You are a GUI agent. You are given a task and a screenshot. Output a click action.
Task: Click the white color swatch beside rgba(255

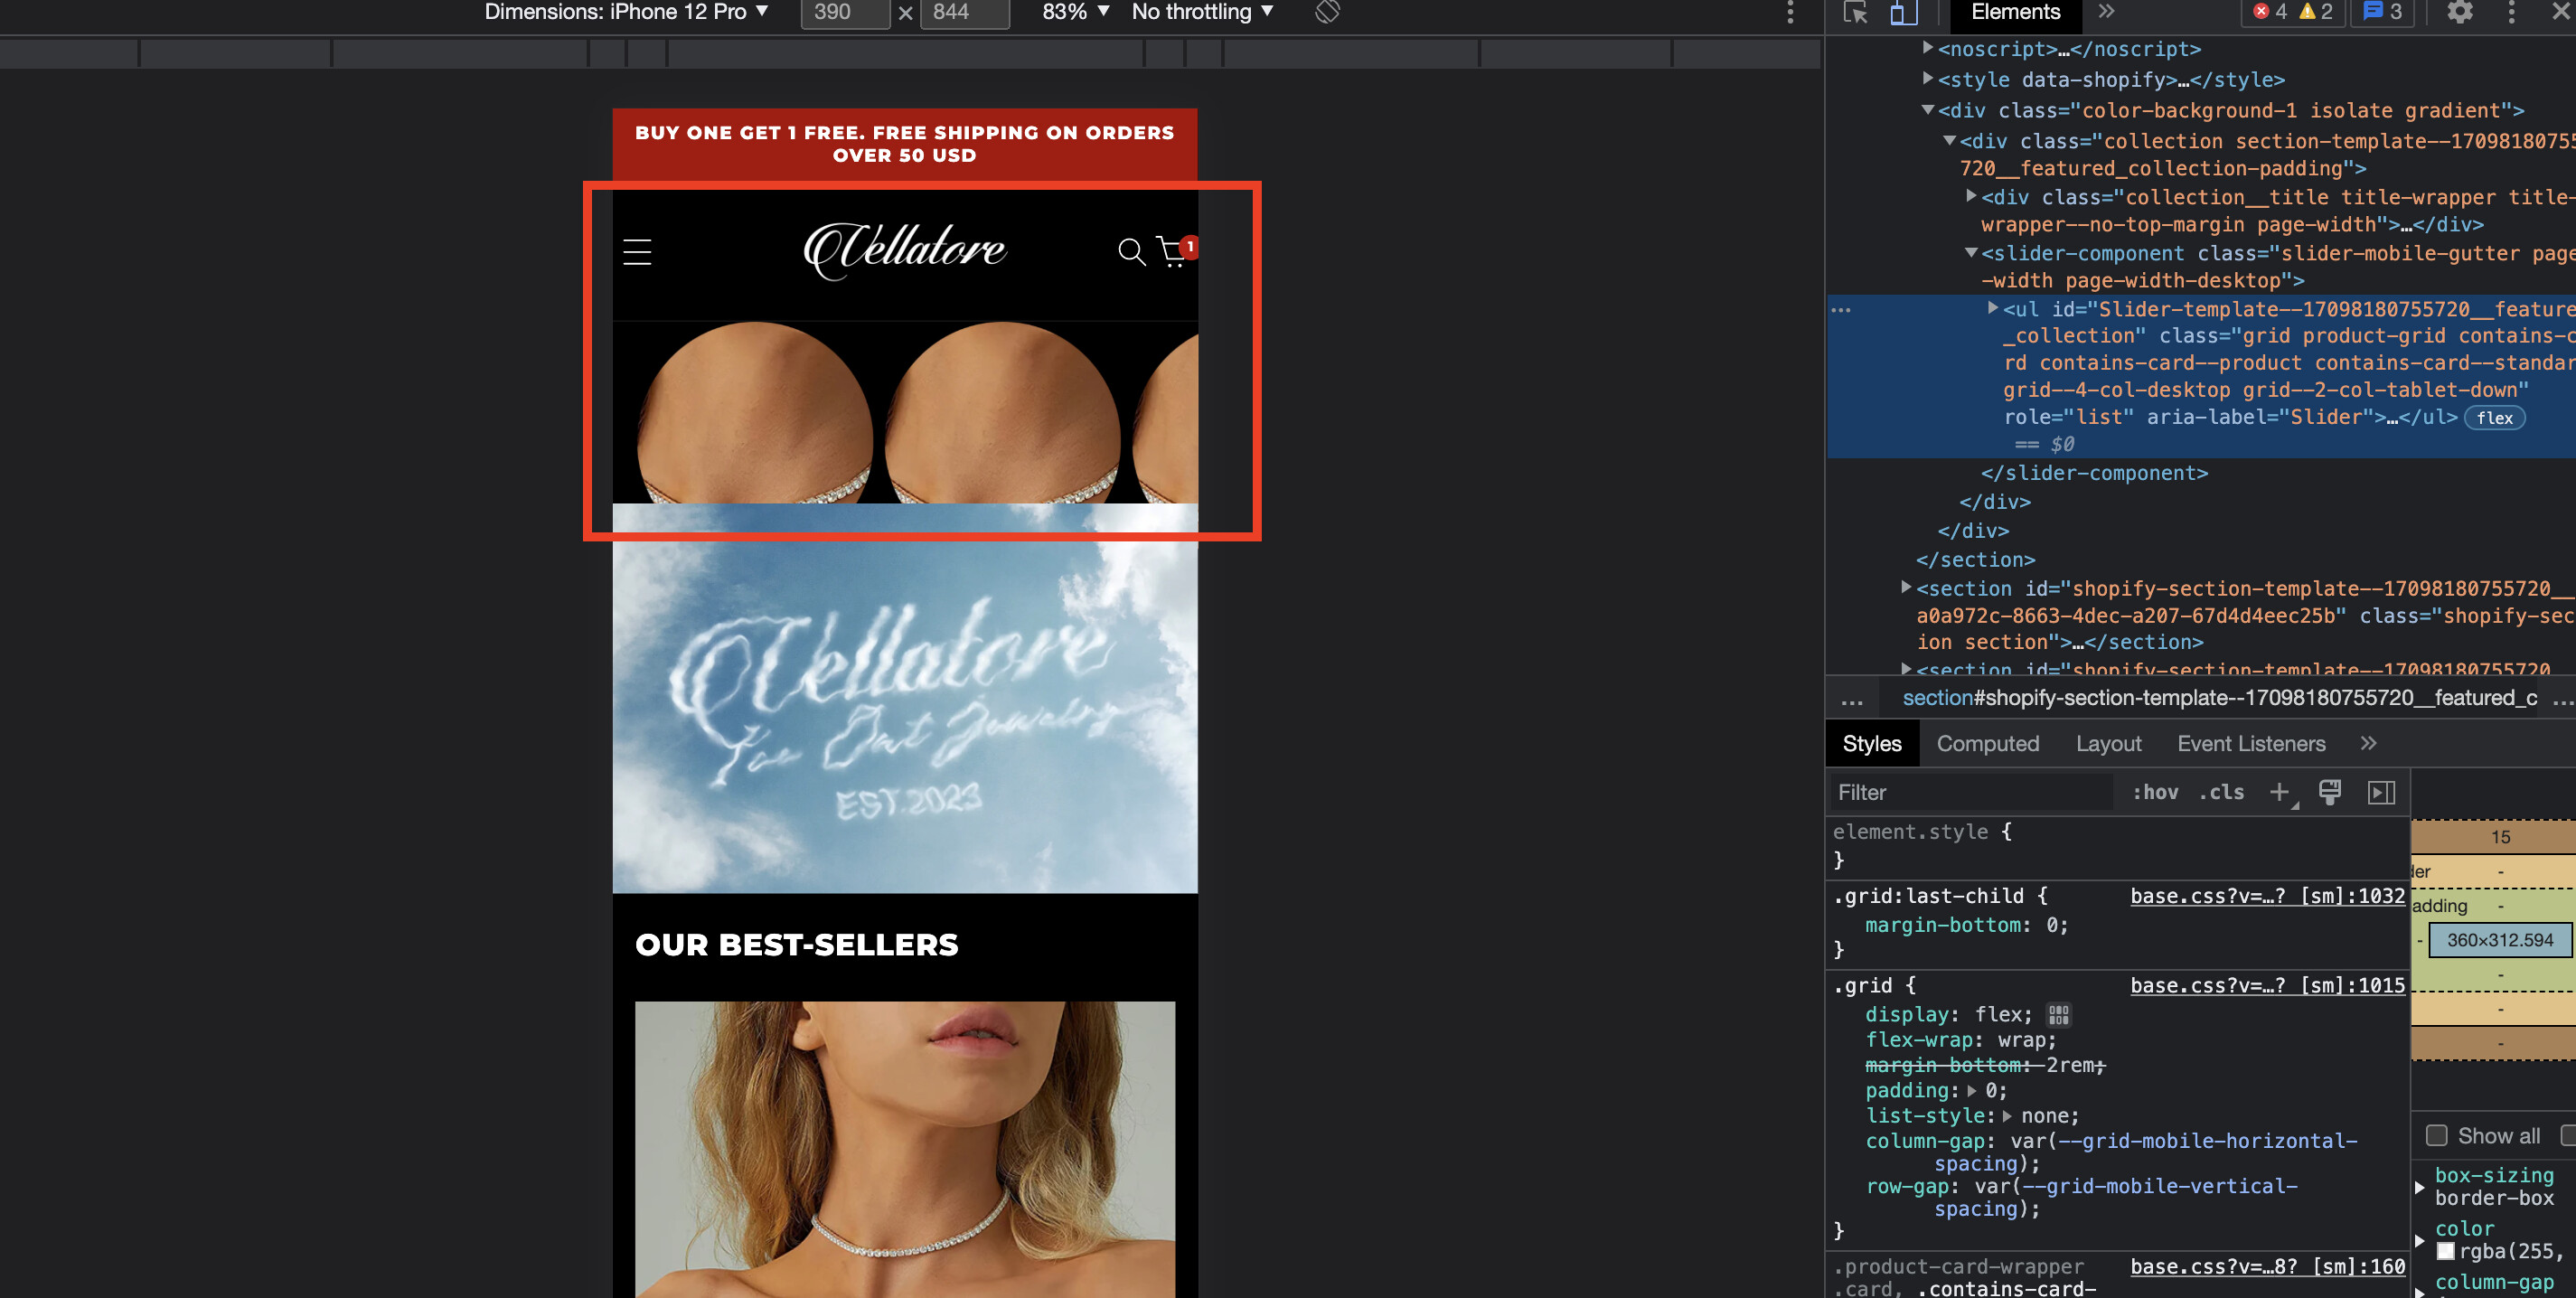[x=2445, y=1252]
